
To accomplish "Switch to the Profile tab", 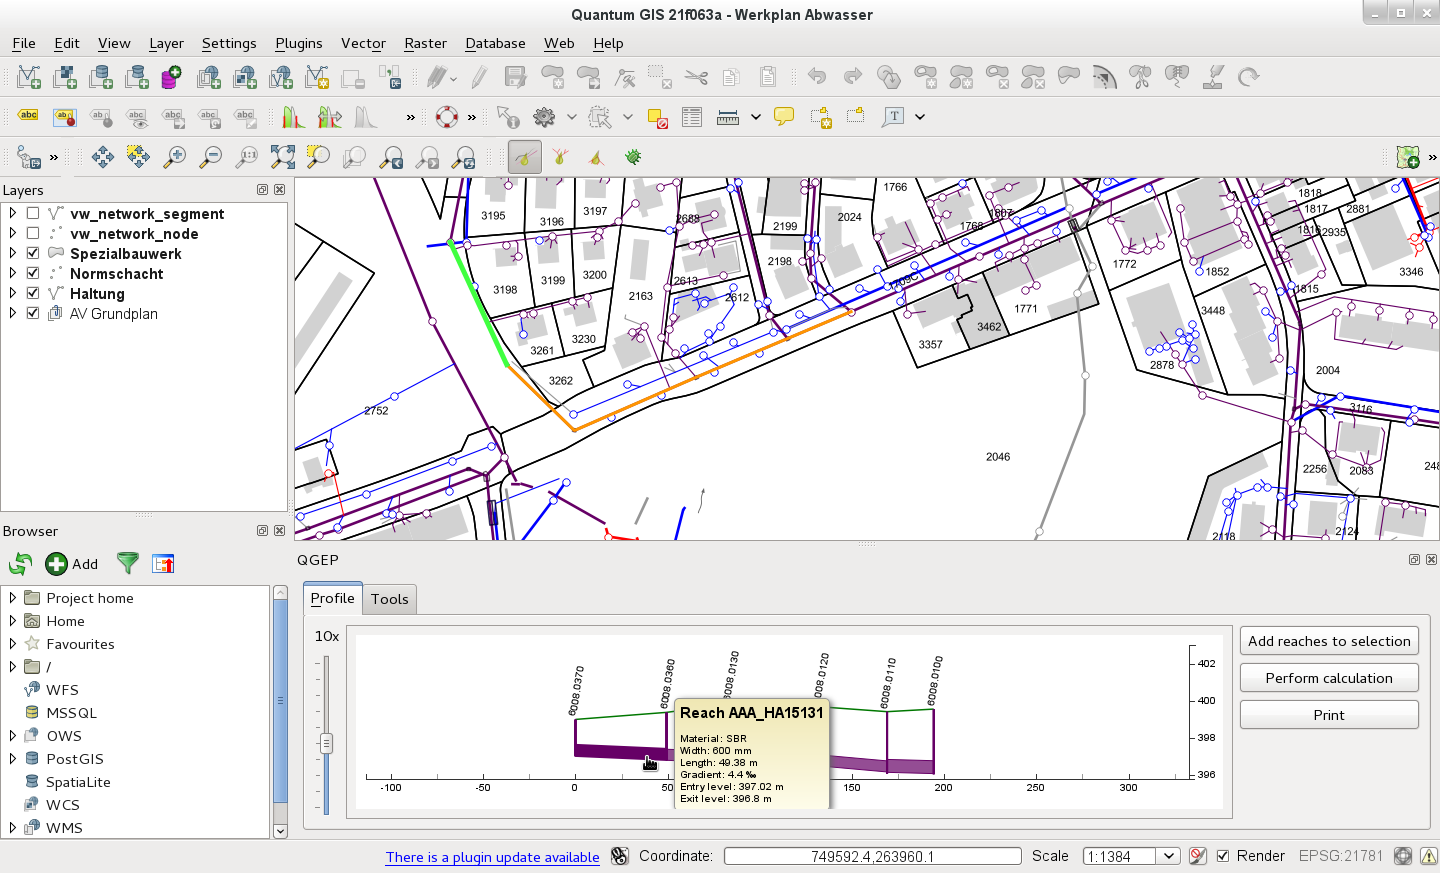I will click(332, 598).
